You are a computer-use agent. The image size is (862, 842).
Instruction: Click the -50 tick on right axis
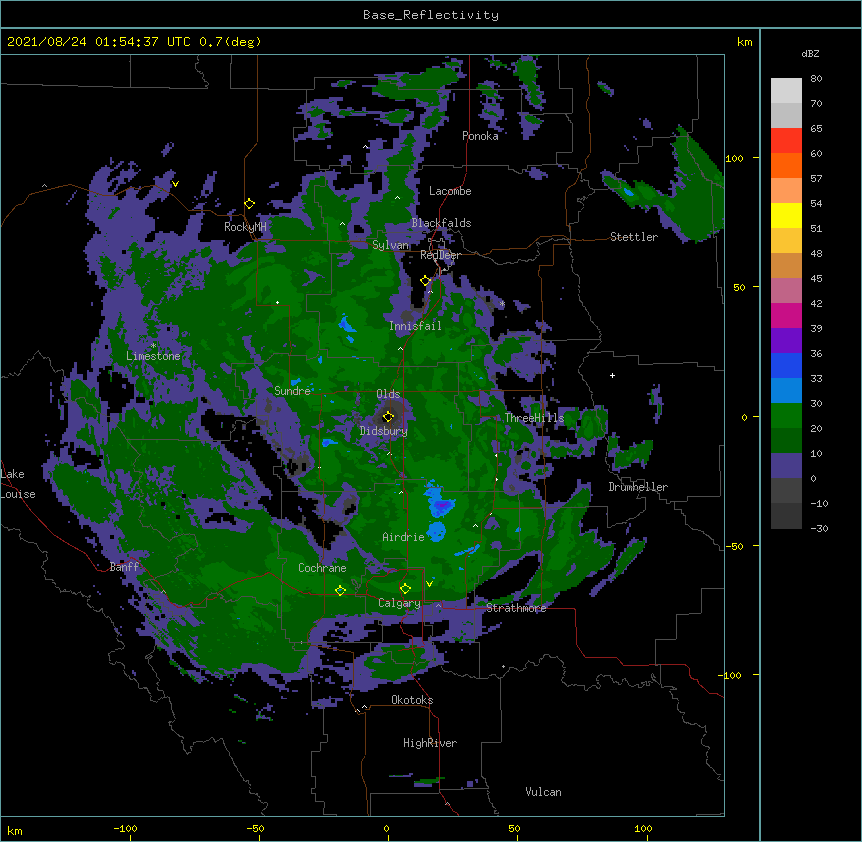pyautogui.click(x=734, y=546)
